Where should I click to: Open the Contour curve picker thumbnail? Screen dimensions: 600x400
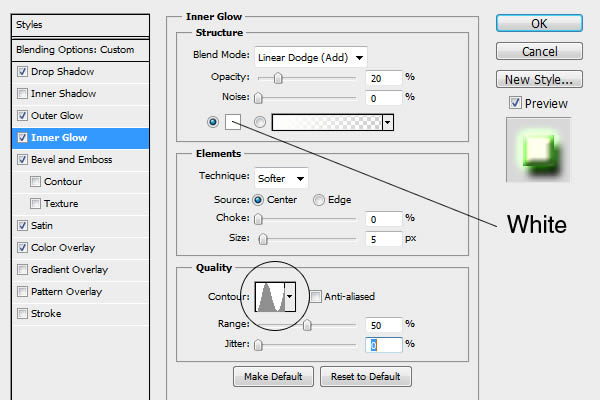[x=270, y=297]
